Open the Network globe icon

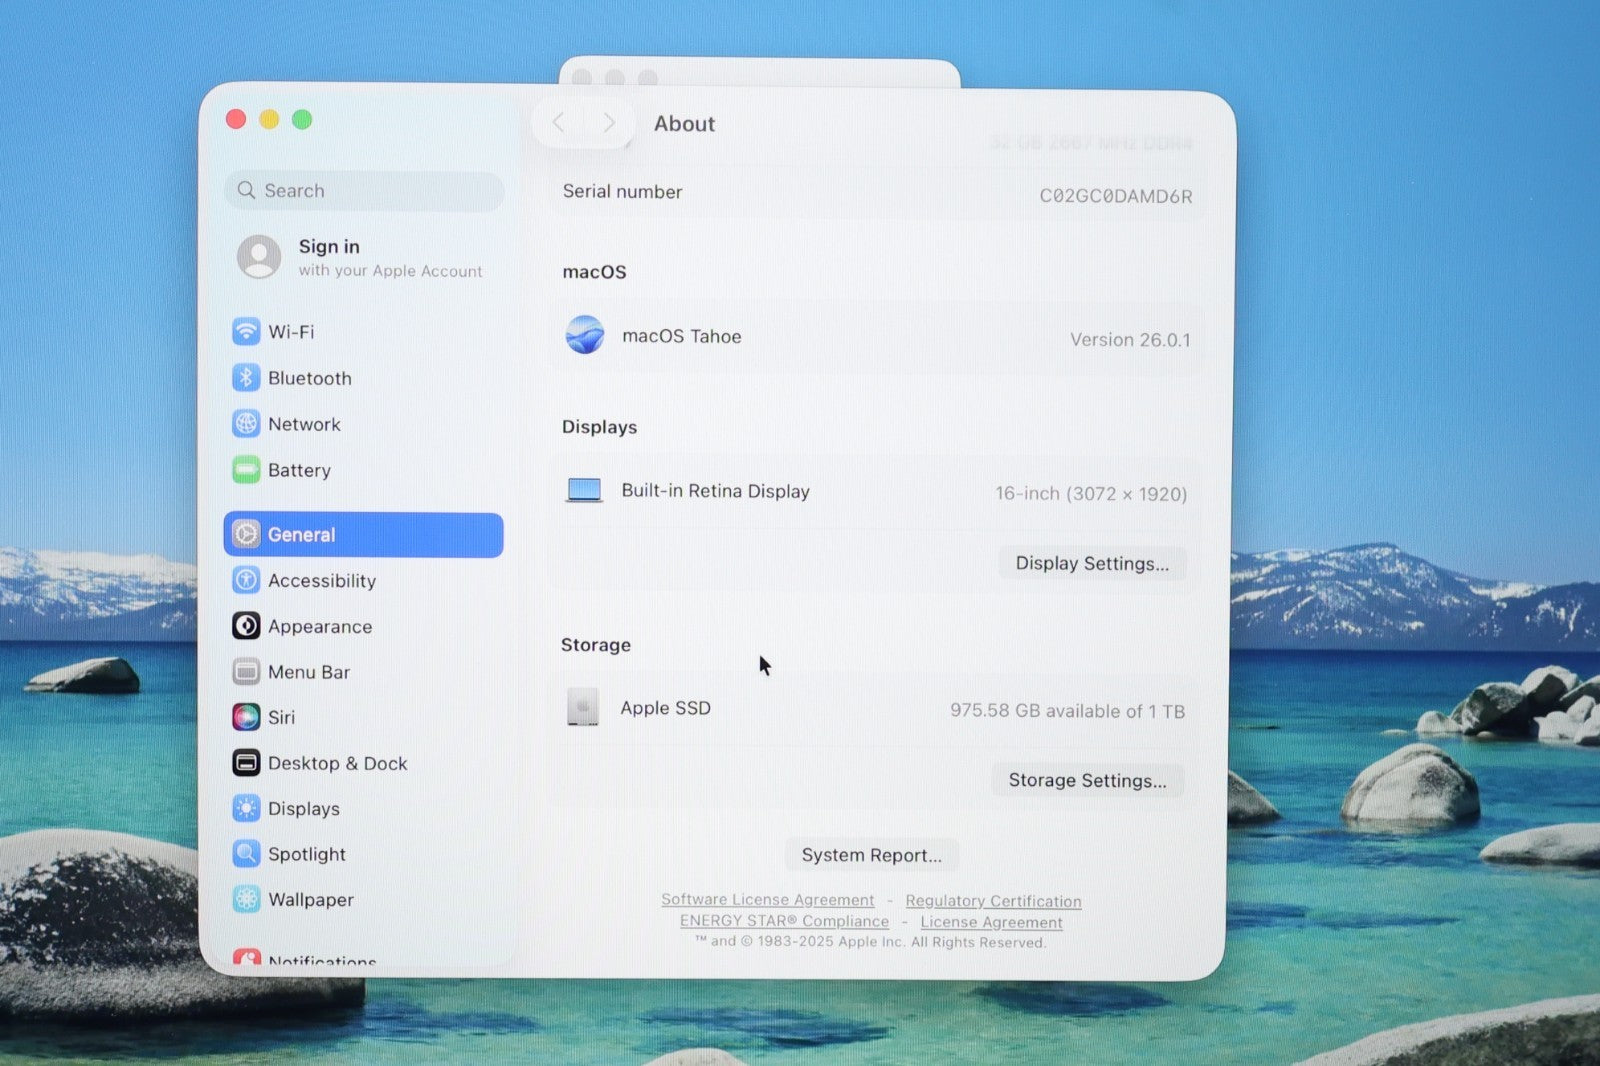(246, 423)
